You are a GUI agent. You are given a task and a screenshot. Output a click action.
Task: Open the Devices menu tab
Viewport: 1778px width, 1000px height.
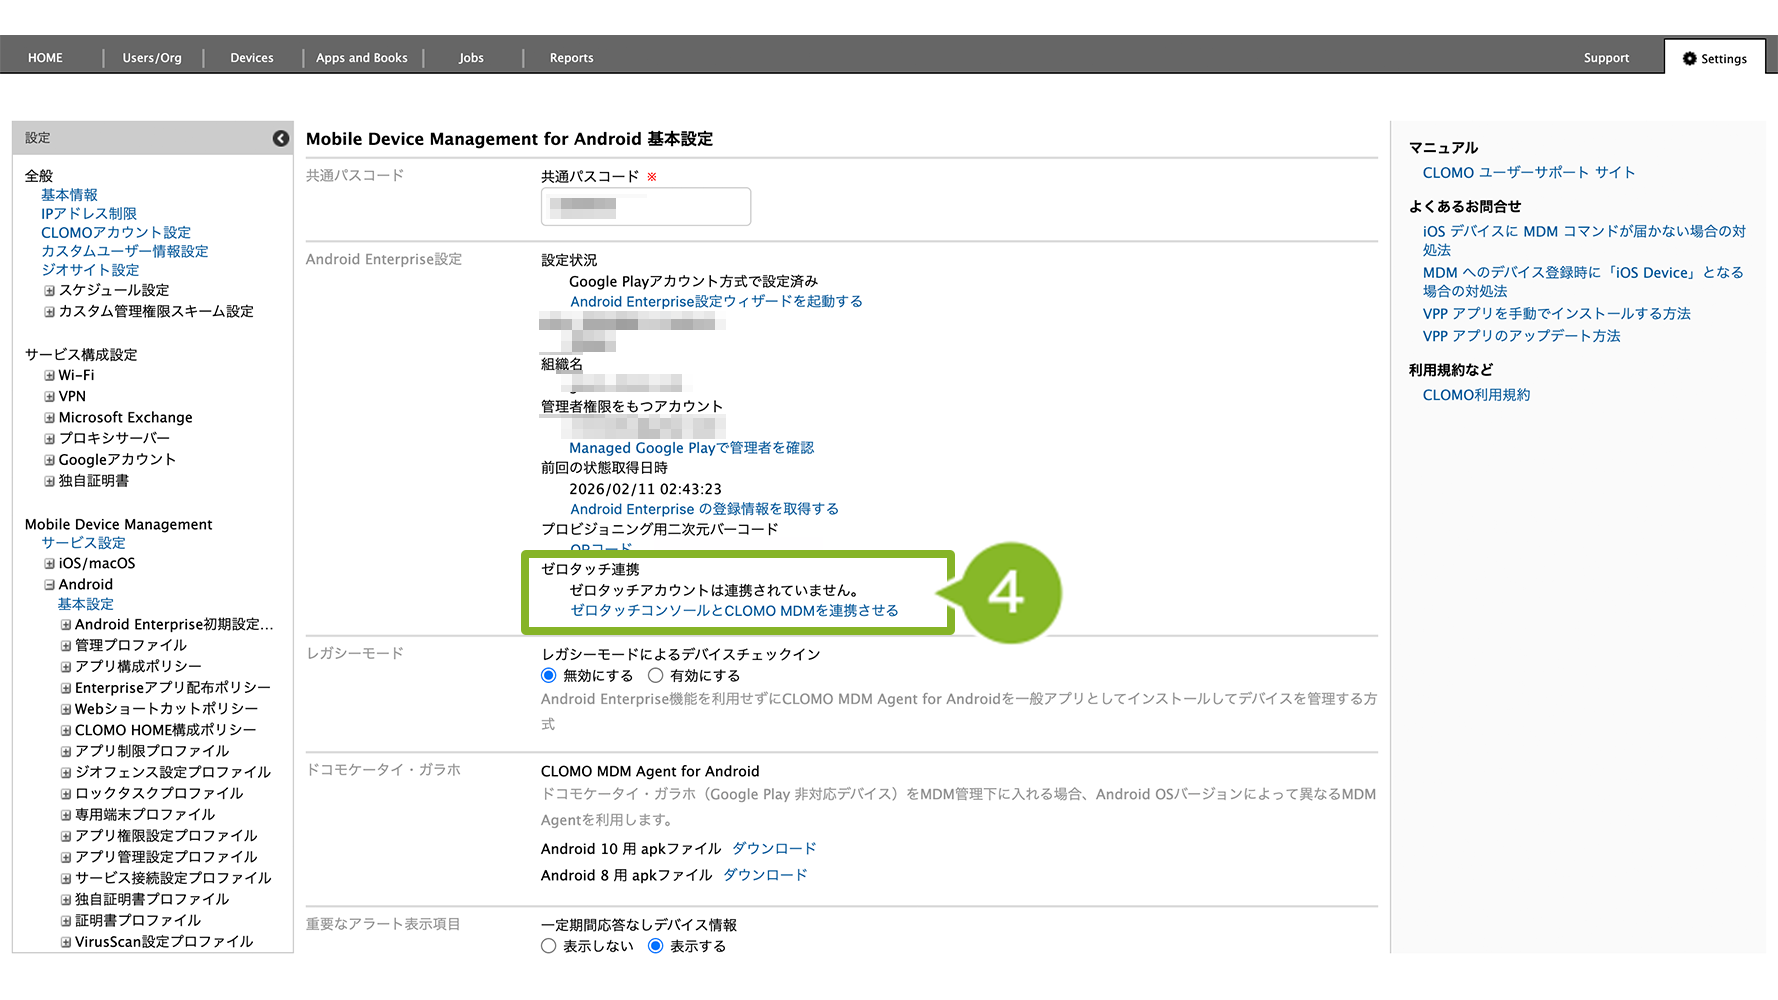tap(251, 58)
